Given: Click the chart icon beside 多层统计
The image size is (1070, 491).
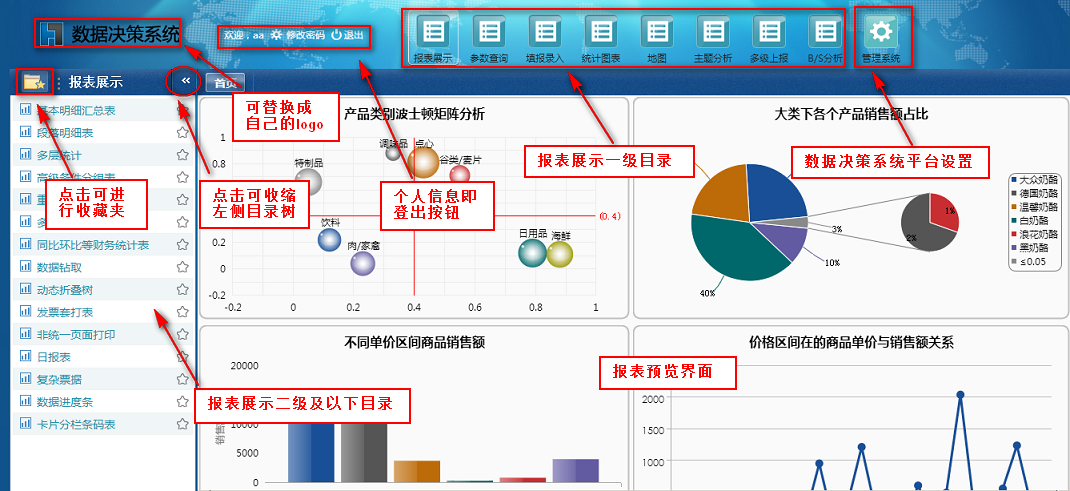Looking at the screenshot, I should tap(26, 155).
